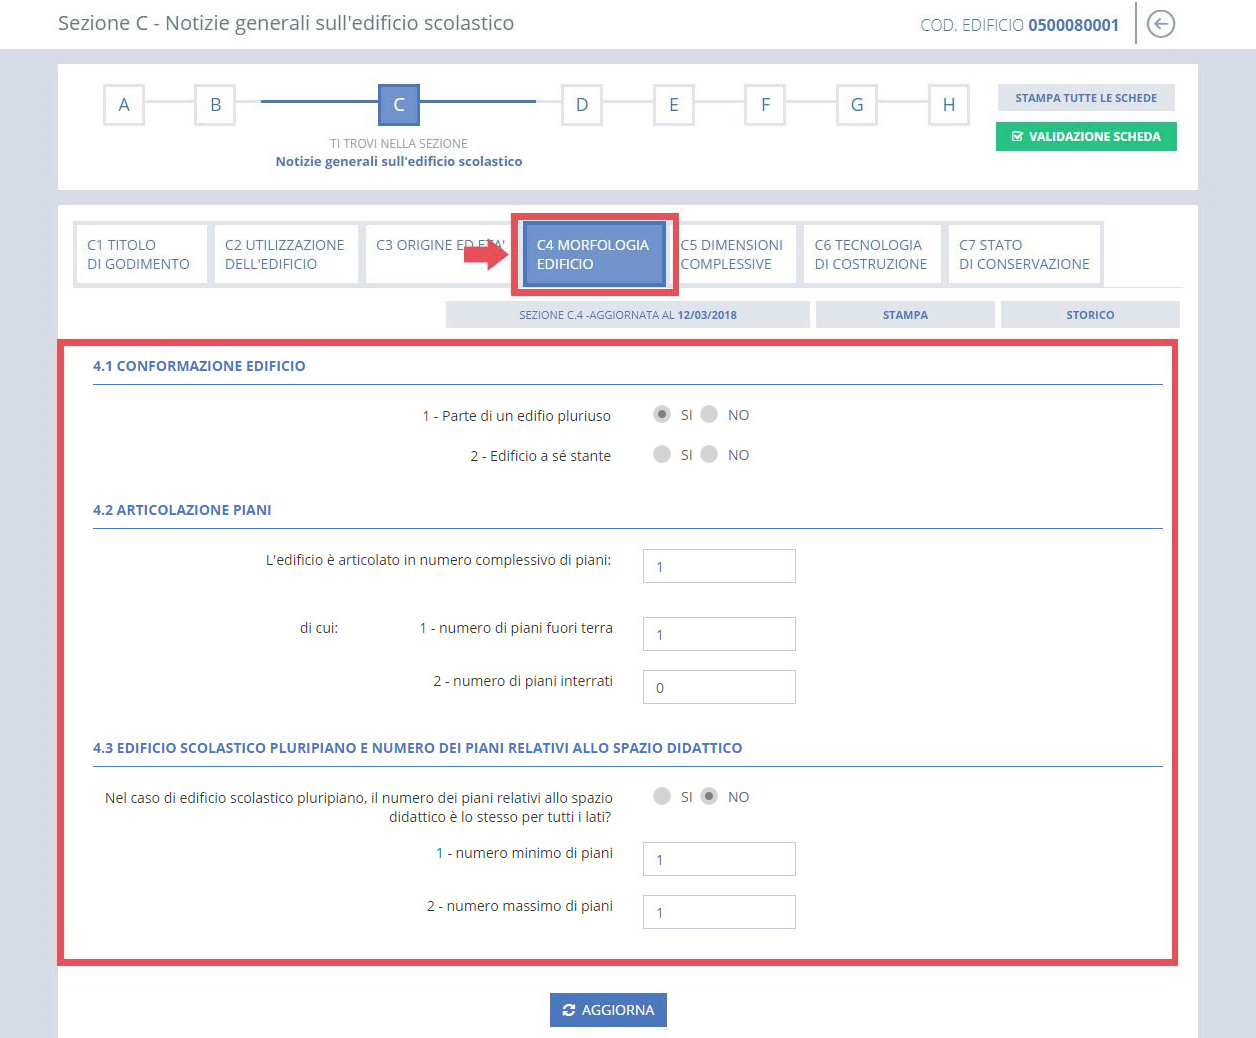Open the C5 Dimensioni Complessive tab
The height and width of the screenshot is (1038, 1256).
tap(732, 254)
